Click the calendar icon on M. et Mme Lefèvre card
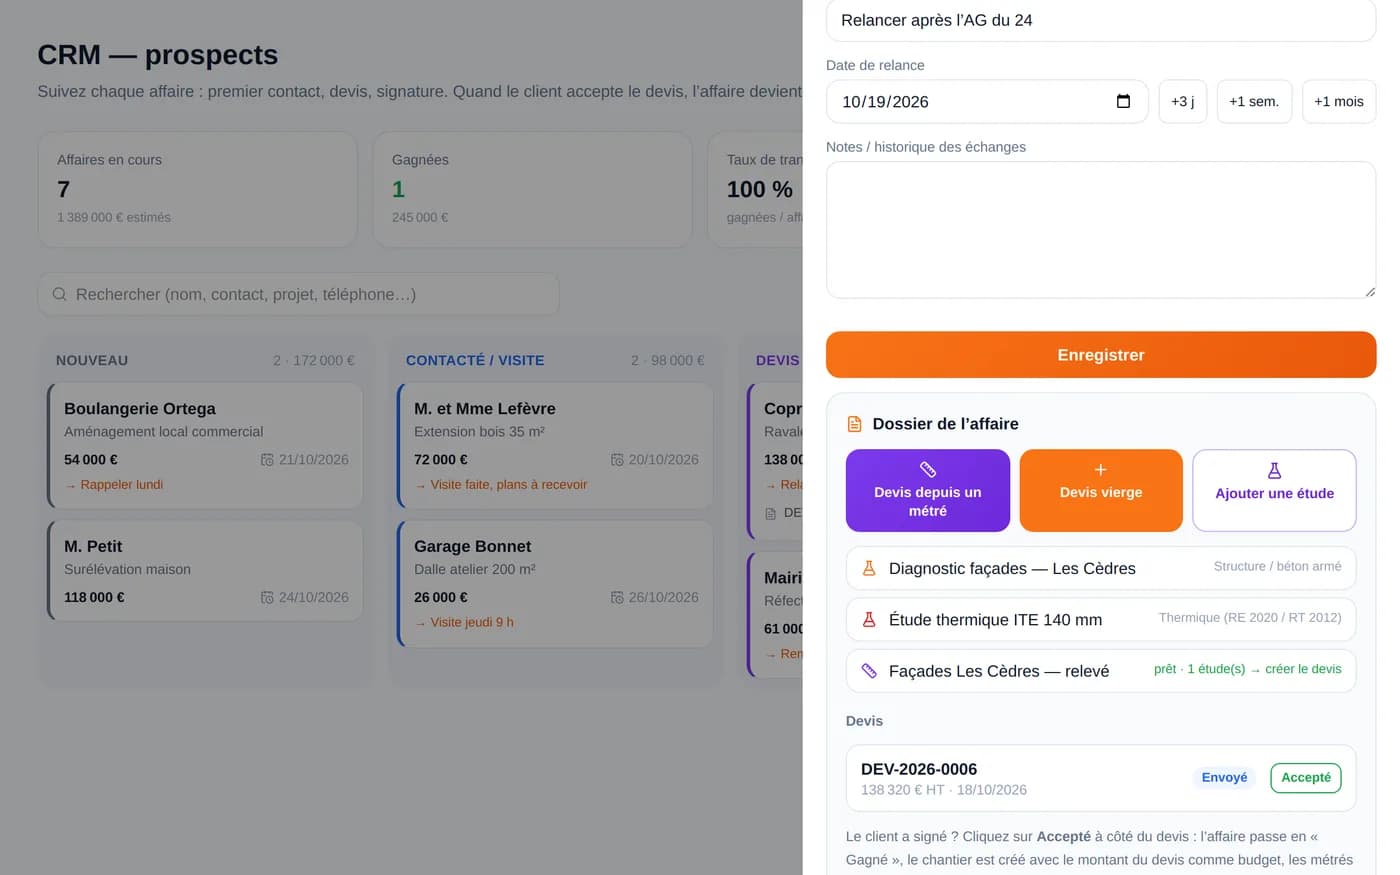1400x875 pixels. tap(617, 460)
